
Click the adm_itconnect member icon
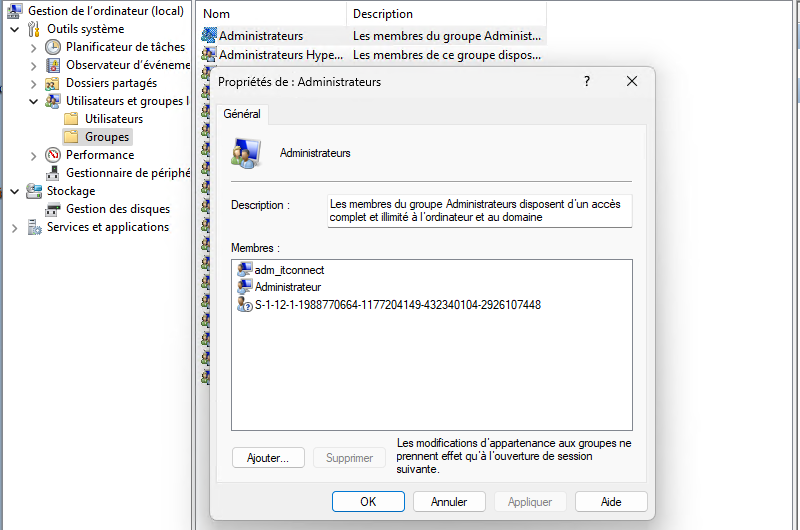pyautogui.click(x=245, y=269)
